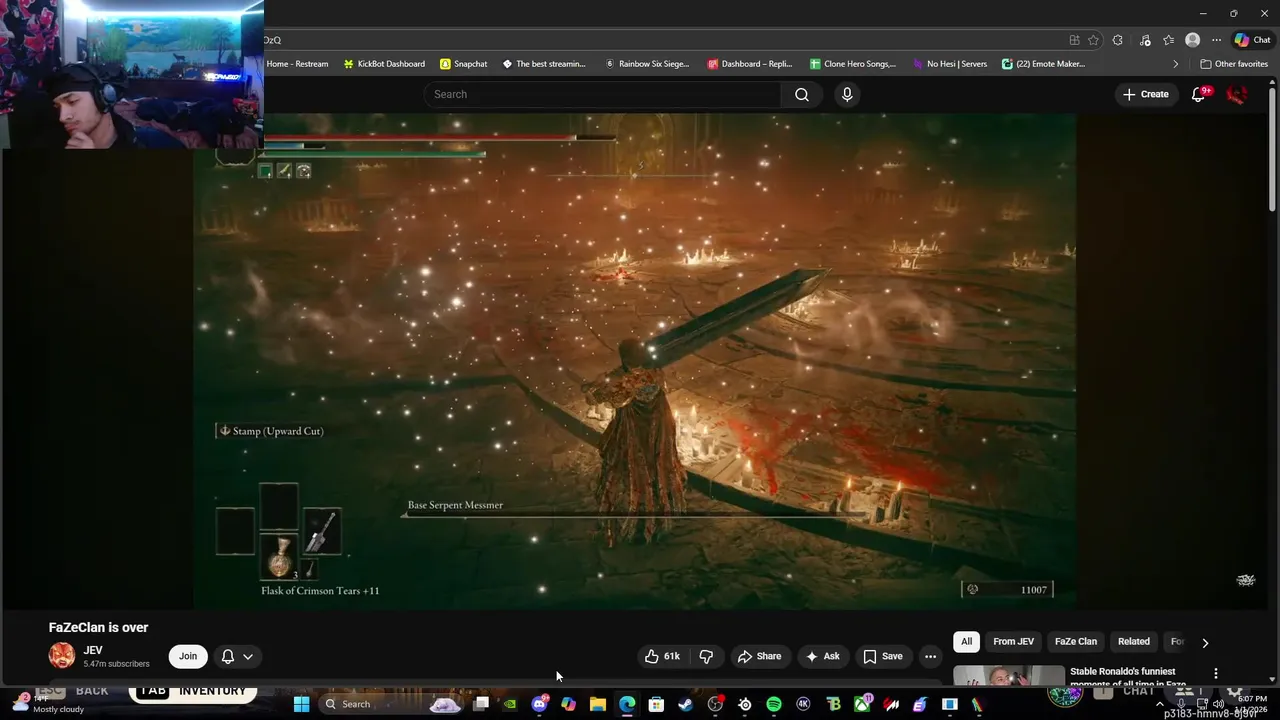The width and height of the screenshot is (1280, 720).
Task: Open browser extensions puzzle icon
Action: point(1118,40)
